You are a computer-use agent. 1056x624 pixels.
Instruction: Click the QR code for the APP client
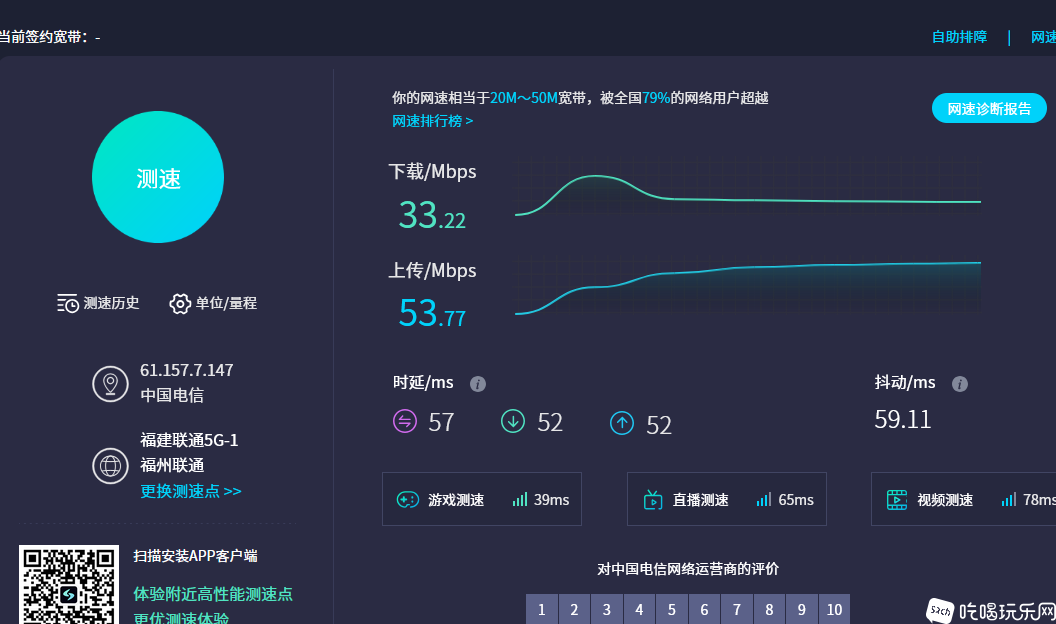(x=69, y=584)
